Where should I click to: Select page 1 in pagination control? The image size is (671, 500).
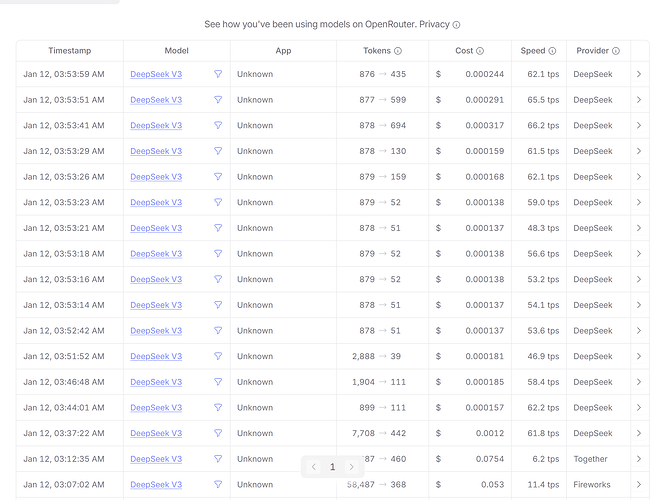coord(333,467)
